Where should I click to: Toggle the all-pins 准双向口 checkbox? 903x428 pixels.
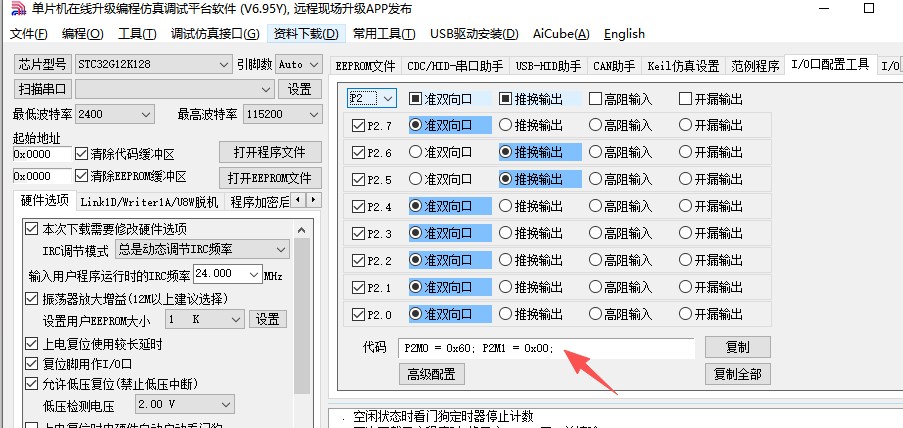(415, 99)
